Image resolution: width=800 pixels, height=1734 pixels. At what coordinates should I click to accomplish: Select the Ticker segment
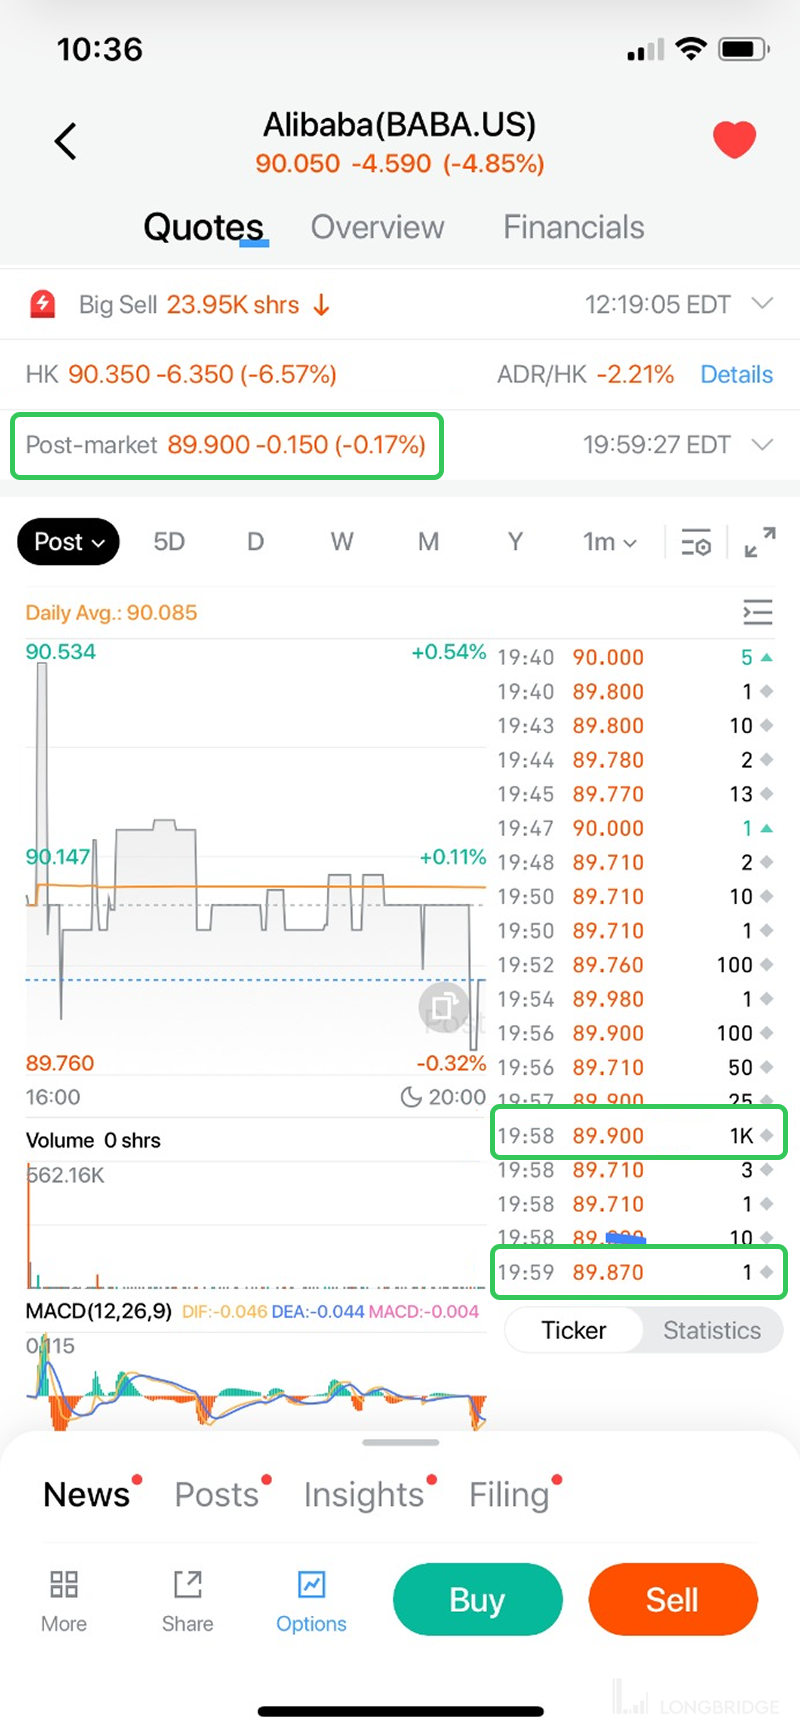coord(574,1330)
